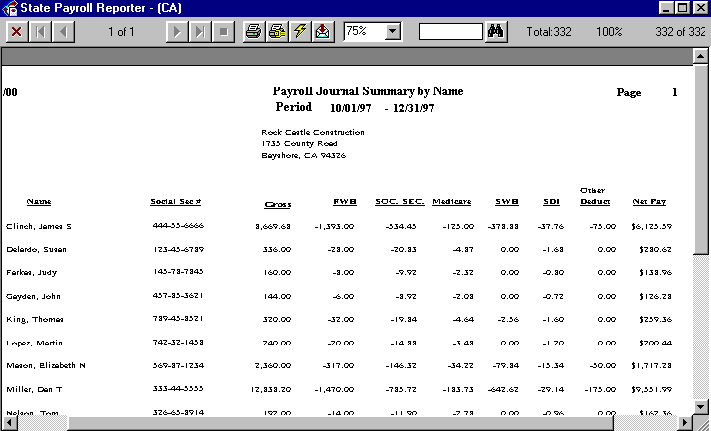Click gross amount 2,360.00
The width and height of the screenshot is (711, 431).
click(x=273, y=365)
